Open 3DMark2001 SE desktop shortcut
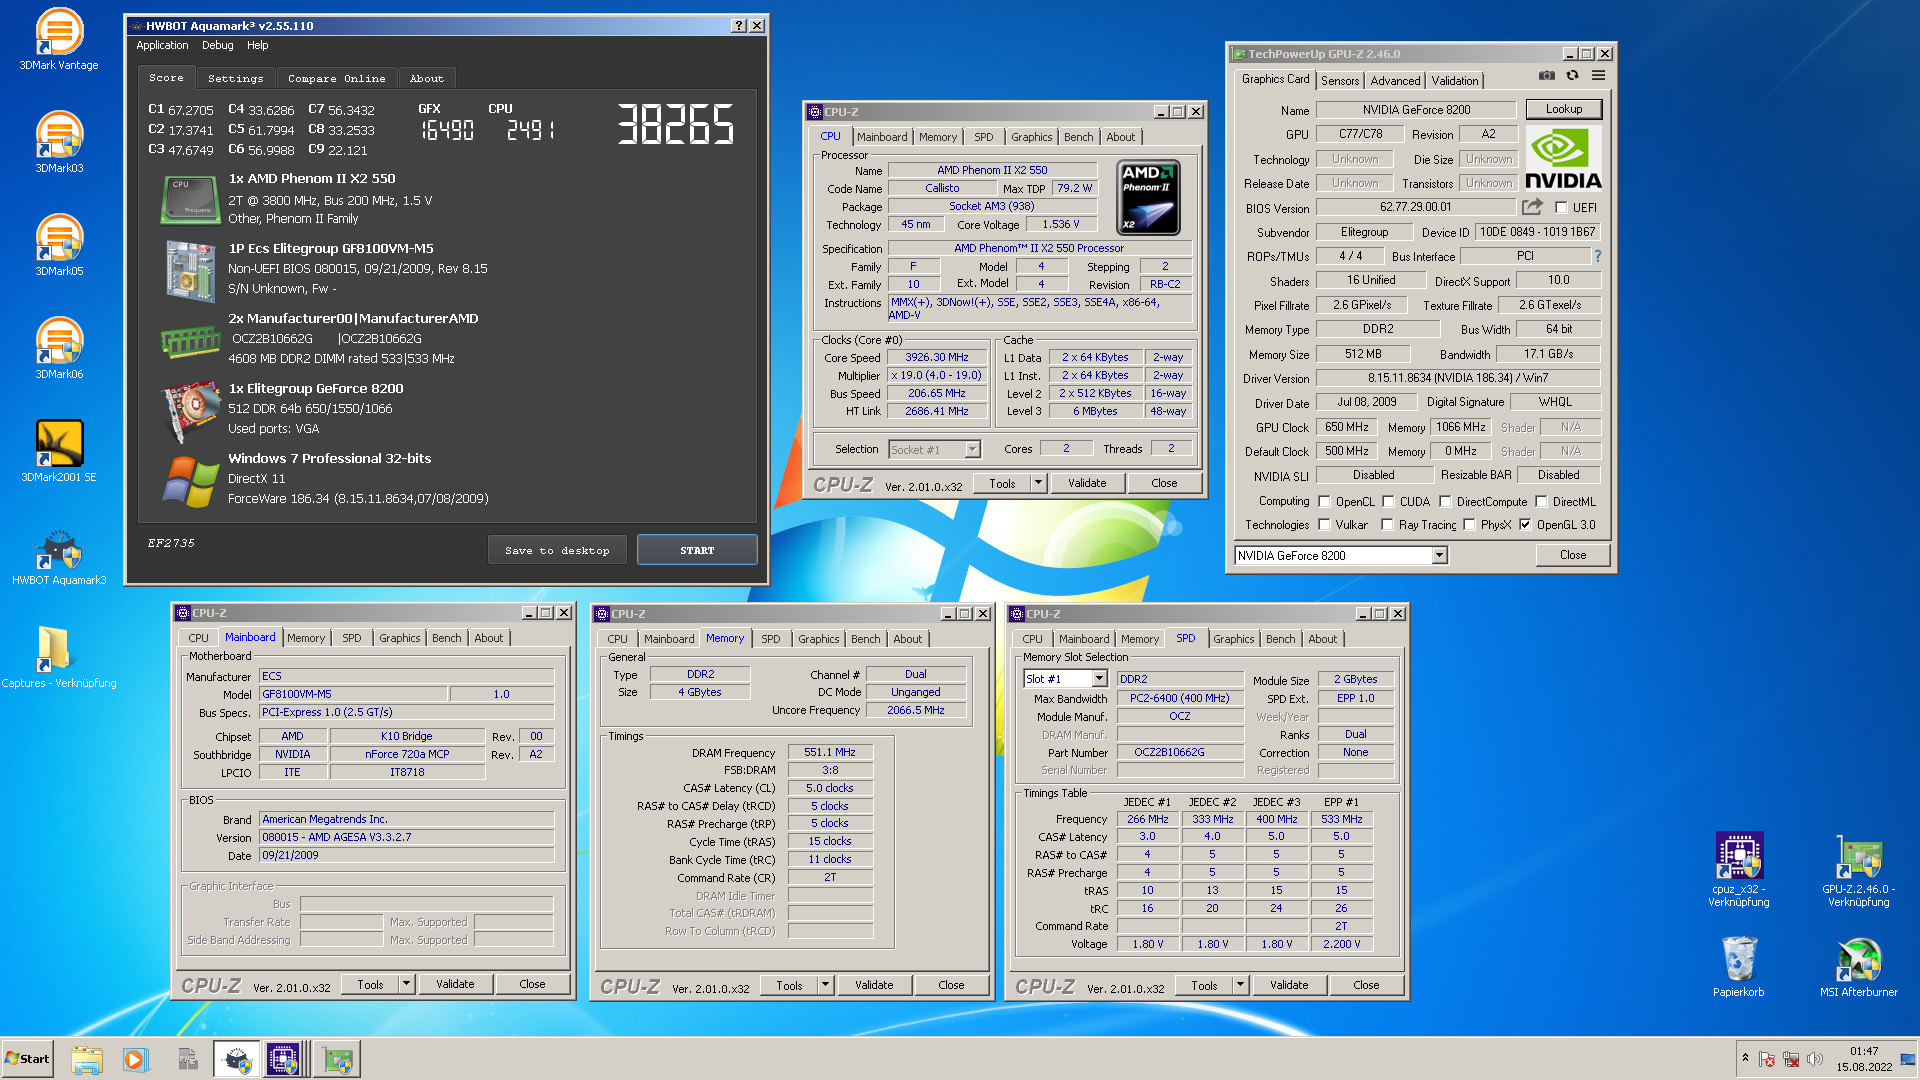The width and height of the screenshot is (1920, 1080). pyautogui.click(x=59, y=452)
